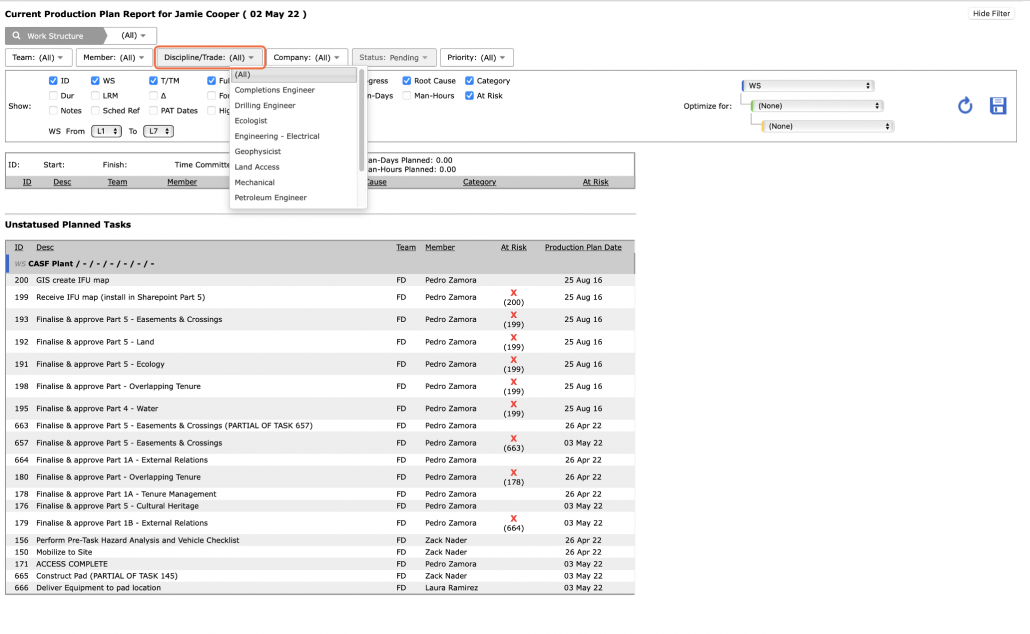Click the CASF Plant work structure row
Screen dimensions: 1030x634
point(321,264)
